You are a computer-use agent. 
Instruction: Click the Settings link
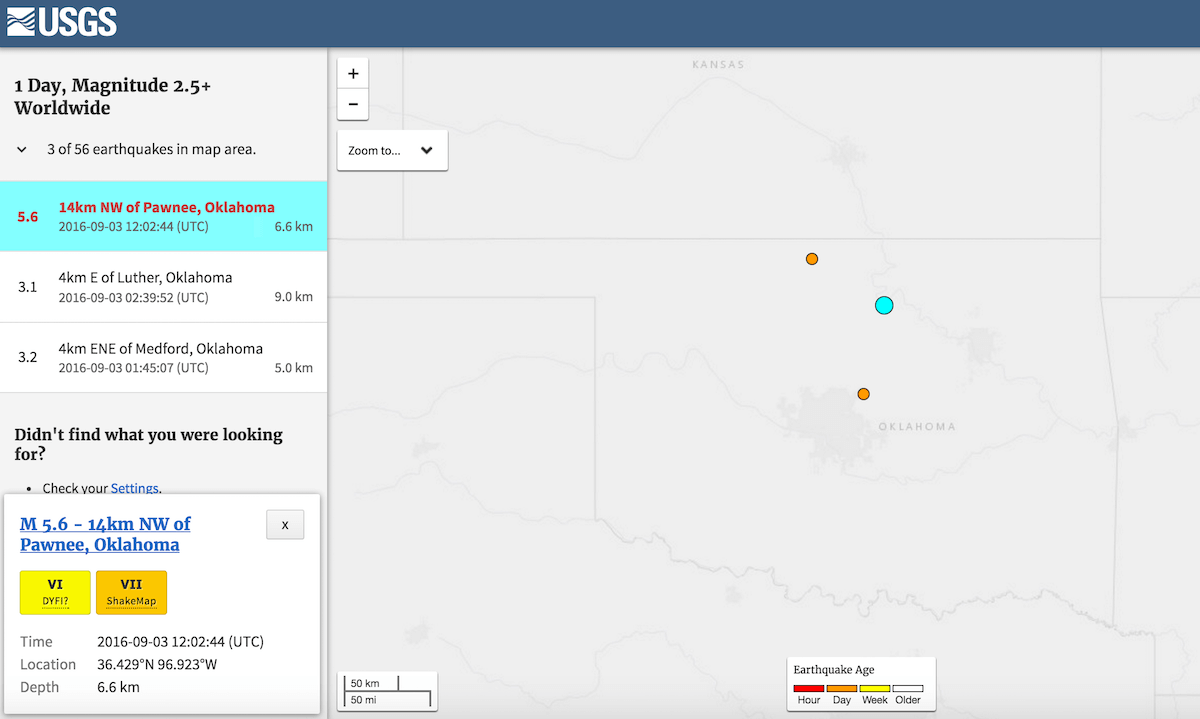134,488
